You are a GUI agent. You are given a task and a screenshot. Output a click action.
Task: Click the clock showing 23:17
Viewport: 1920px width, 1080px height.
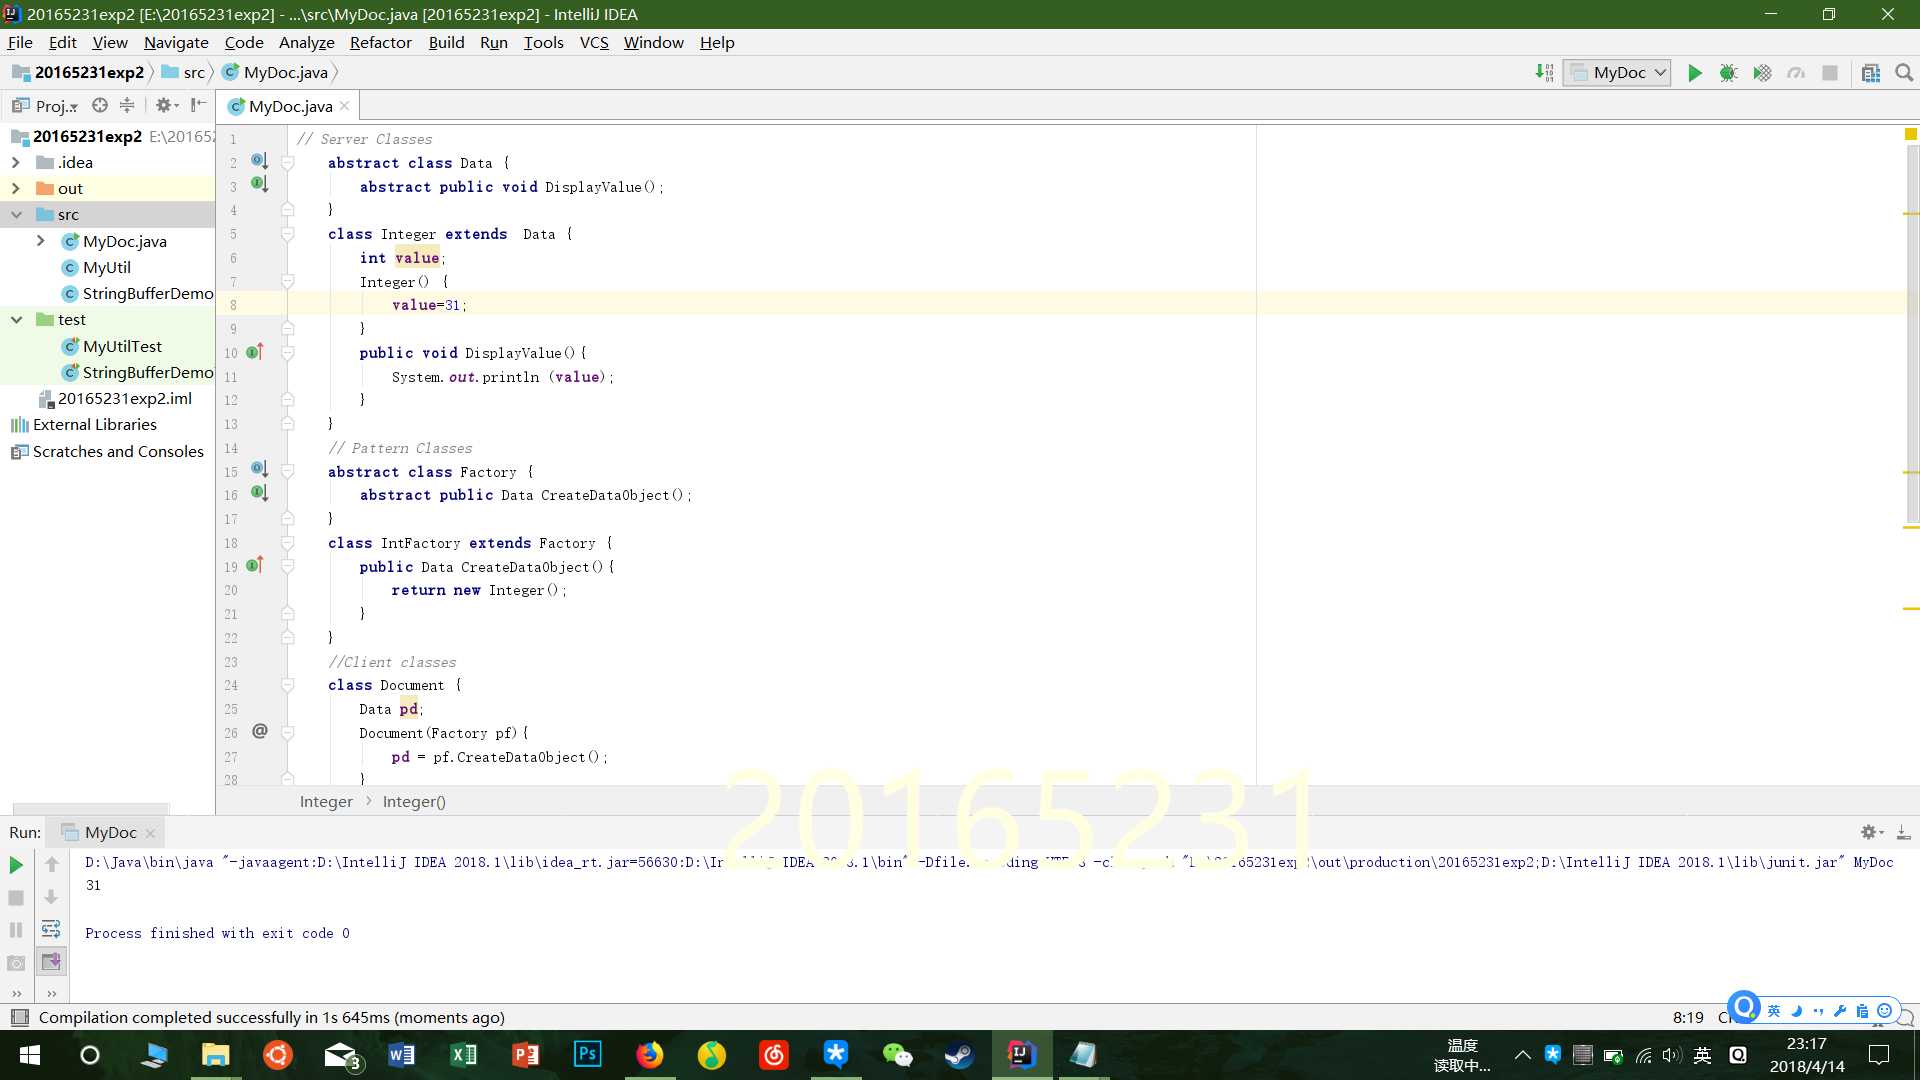(1806, 1044)
